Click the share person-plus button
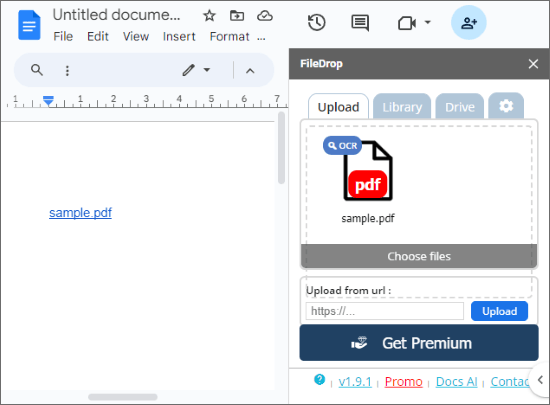This screenshot has height=405, width=550. [469, 23]
